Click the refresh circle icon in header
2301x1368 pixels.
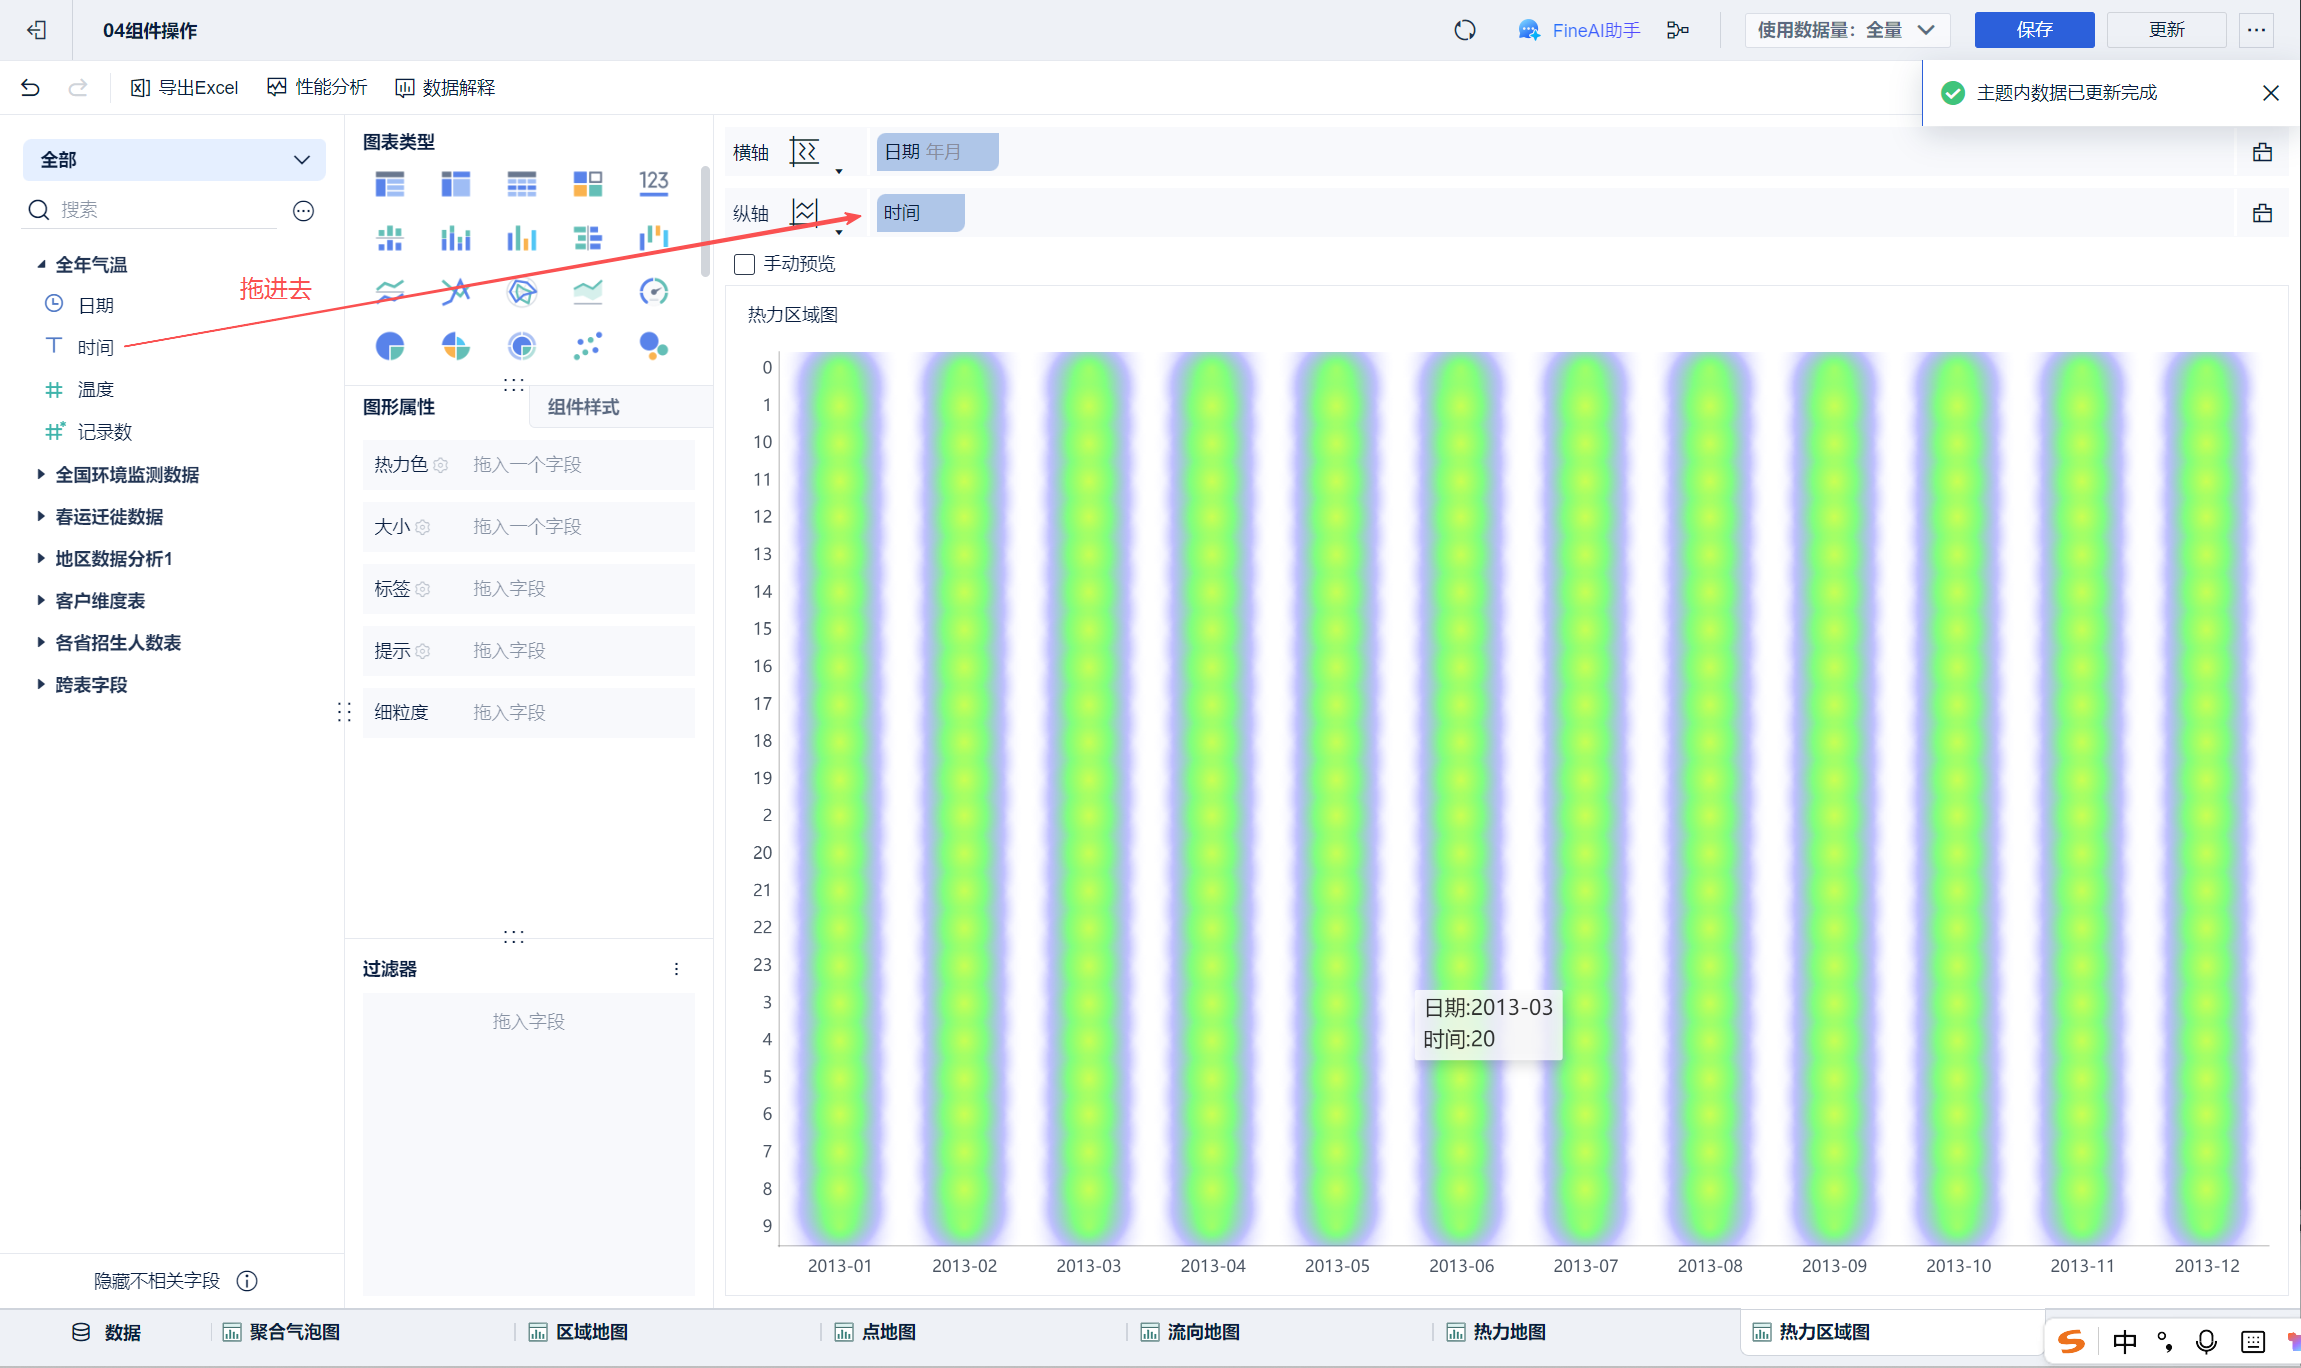[x=1464, y=30]
